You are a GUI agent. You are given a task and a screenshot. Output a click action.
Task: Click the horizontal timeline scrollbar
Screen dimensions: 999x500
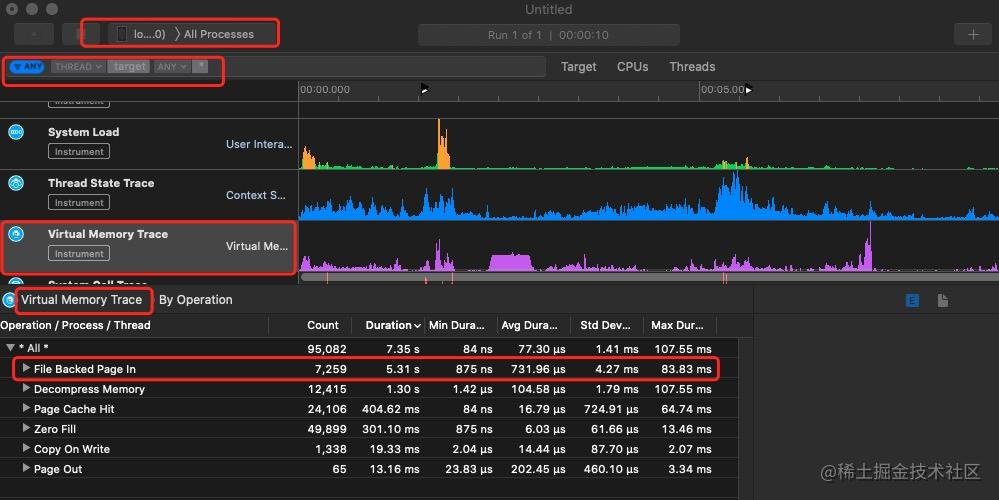(x=649, y=277)
